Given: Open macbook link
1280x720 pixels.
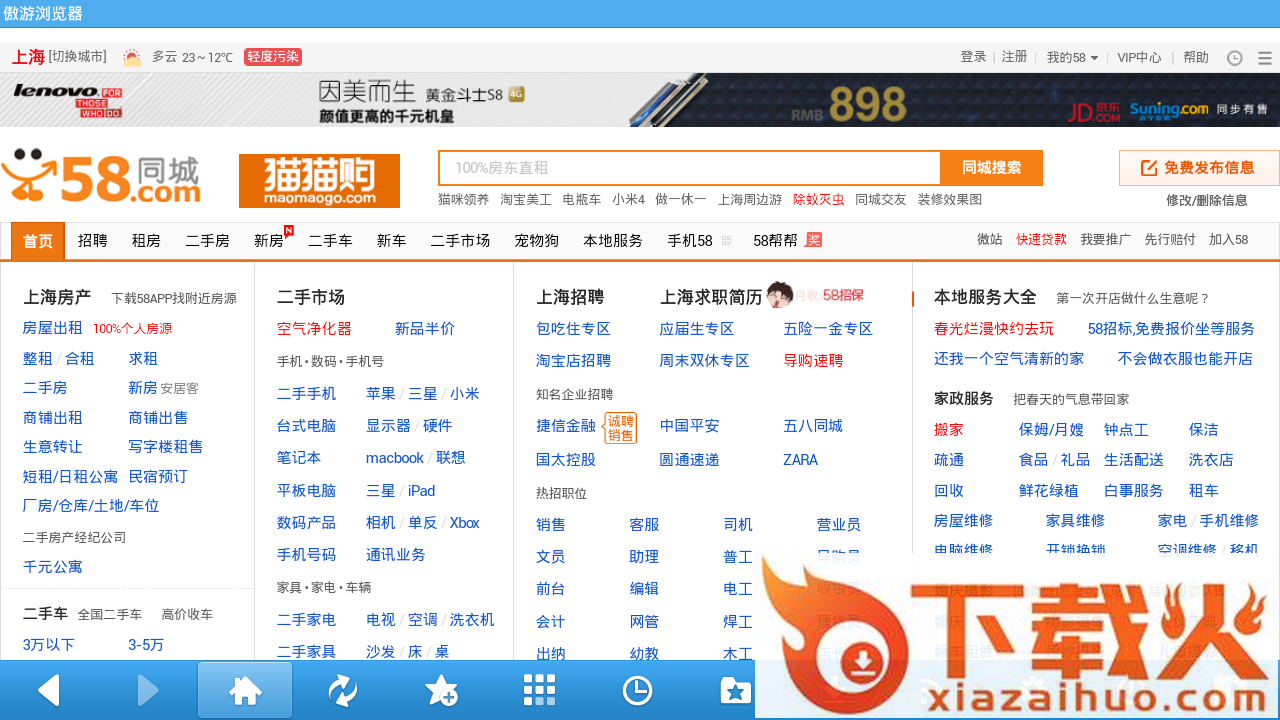Looking at the screenshot, I should (395, 458).
